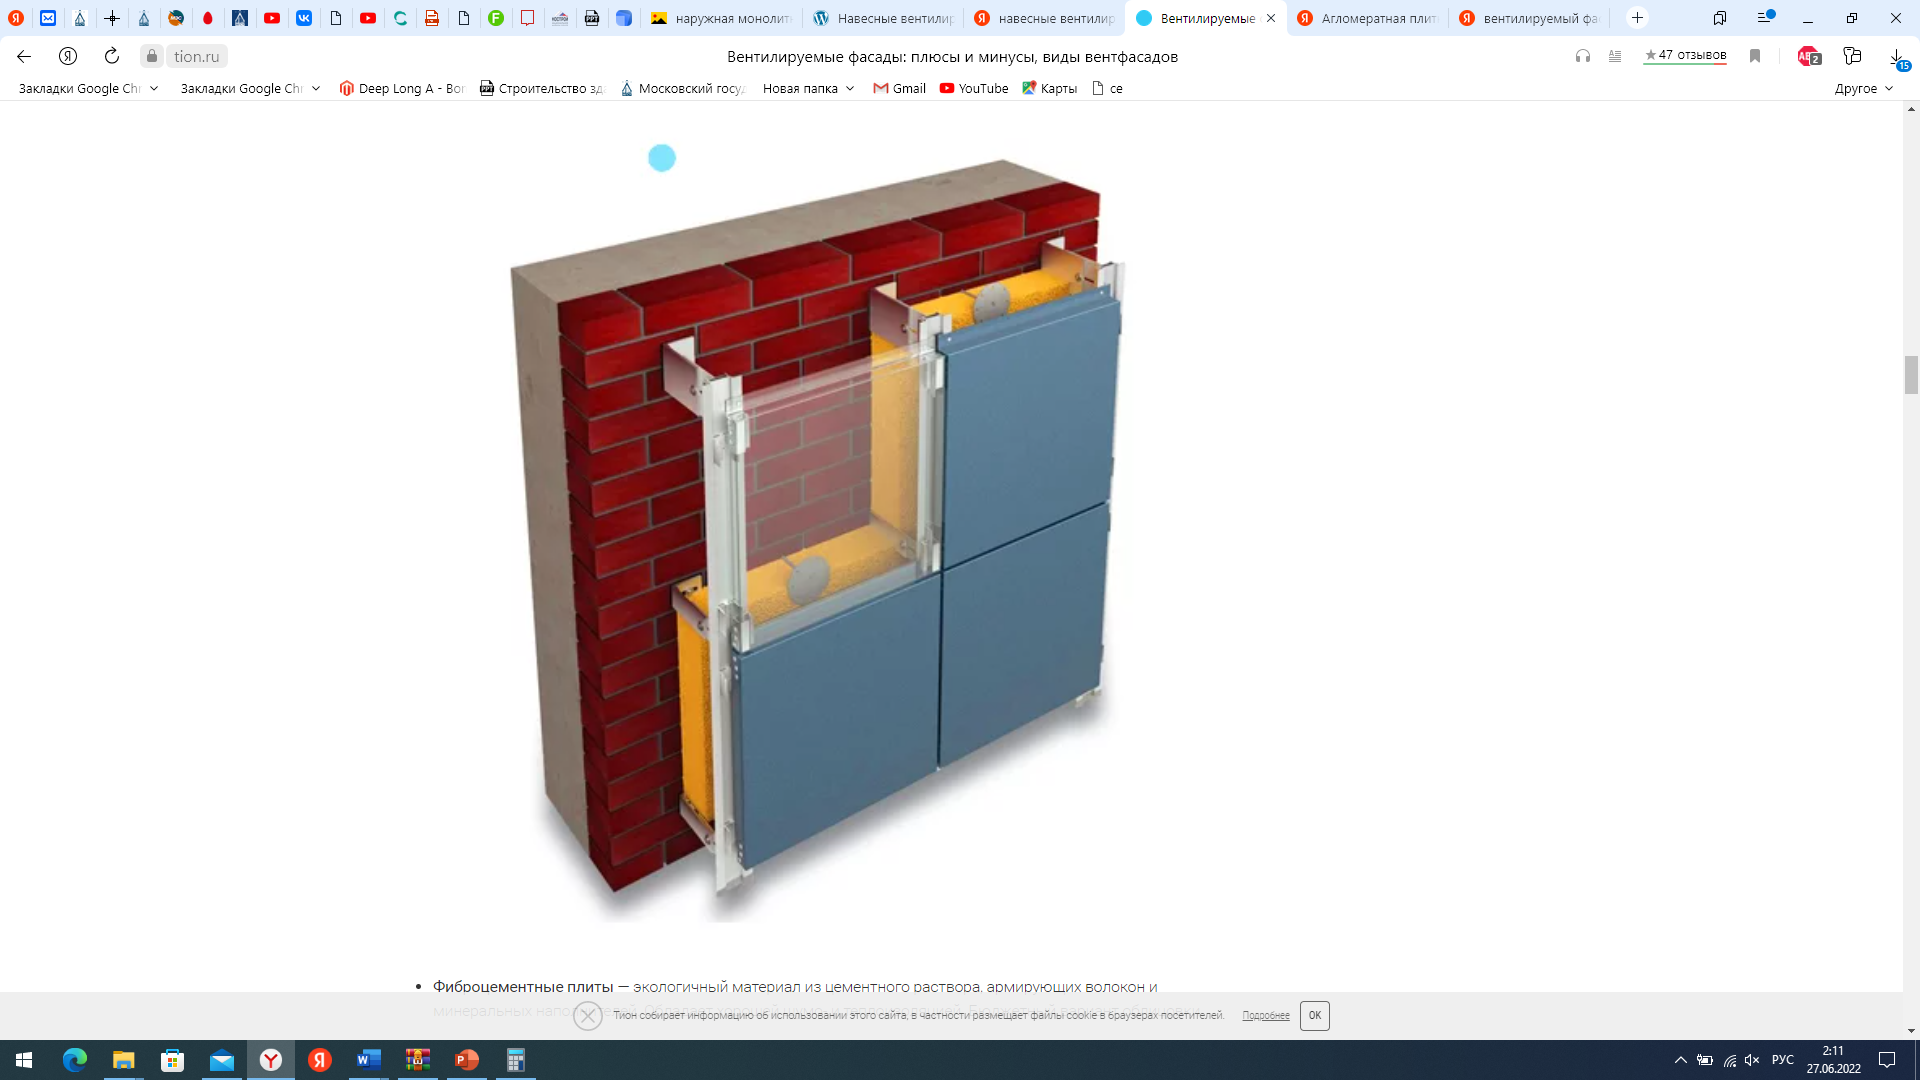Screen dimensions: 1920x1080
Task: Open WinRAR from the taskbar
Action: 417,1060
